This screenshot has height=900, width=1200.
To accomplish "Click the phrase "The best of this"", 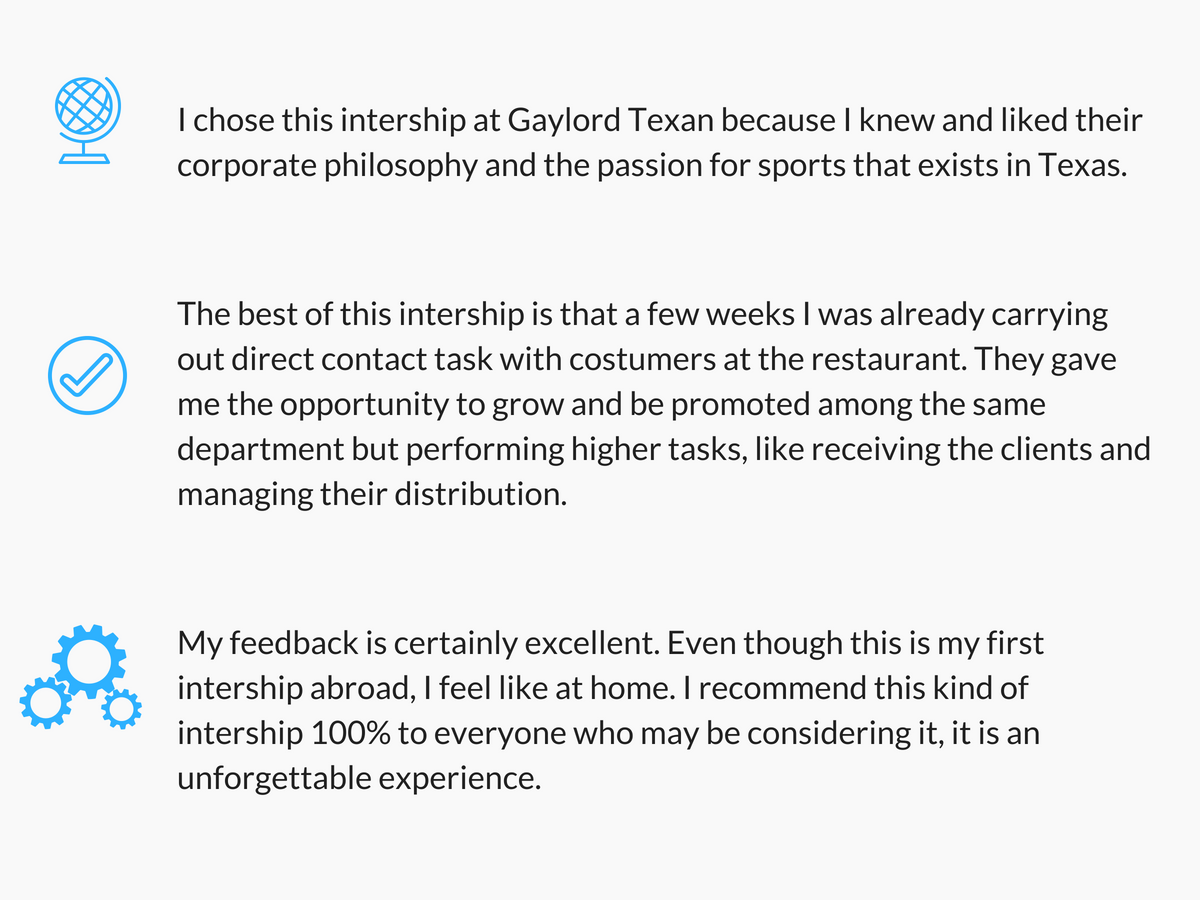I will pos(284,314).
